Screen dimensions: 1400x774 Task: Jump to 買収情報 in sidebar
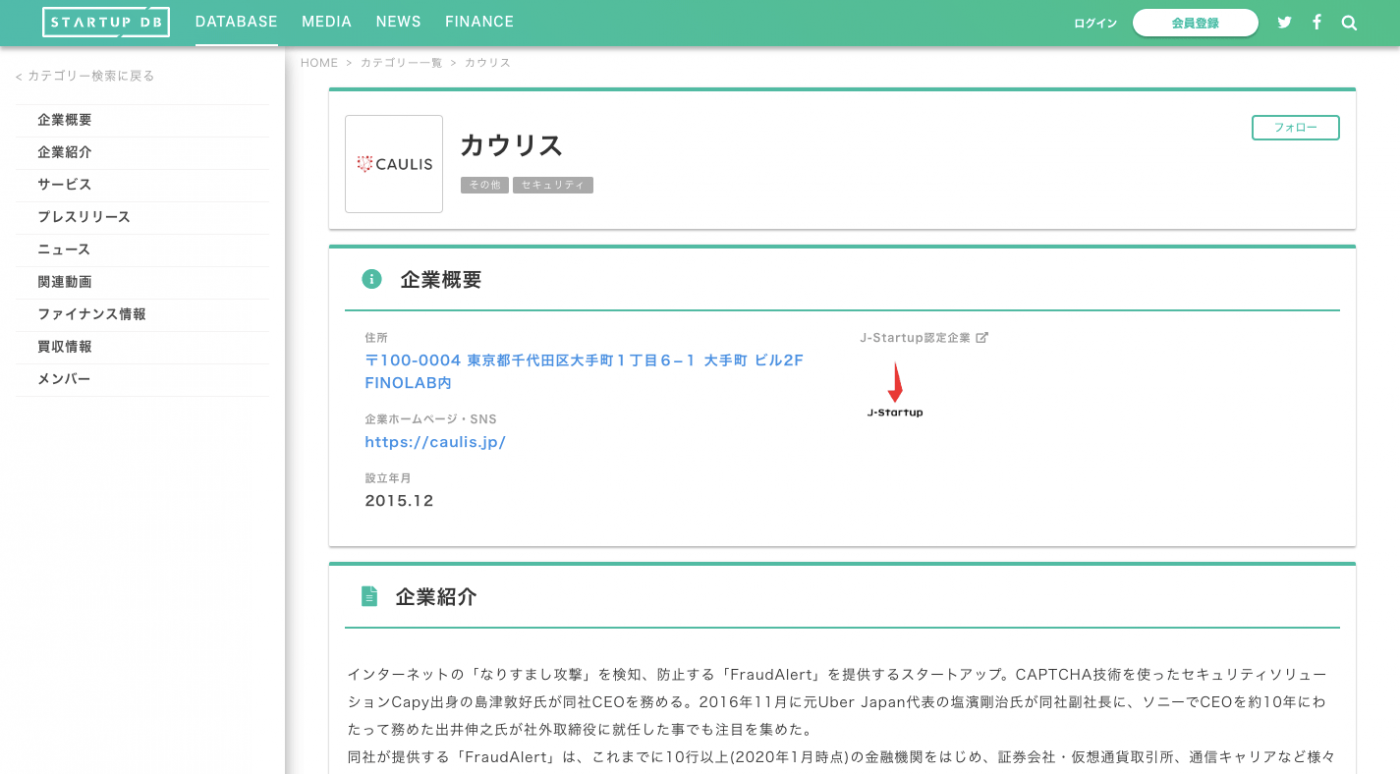pyautogui.click(x=143, y=347)
